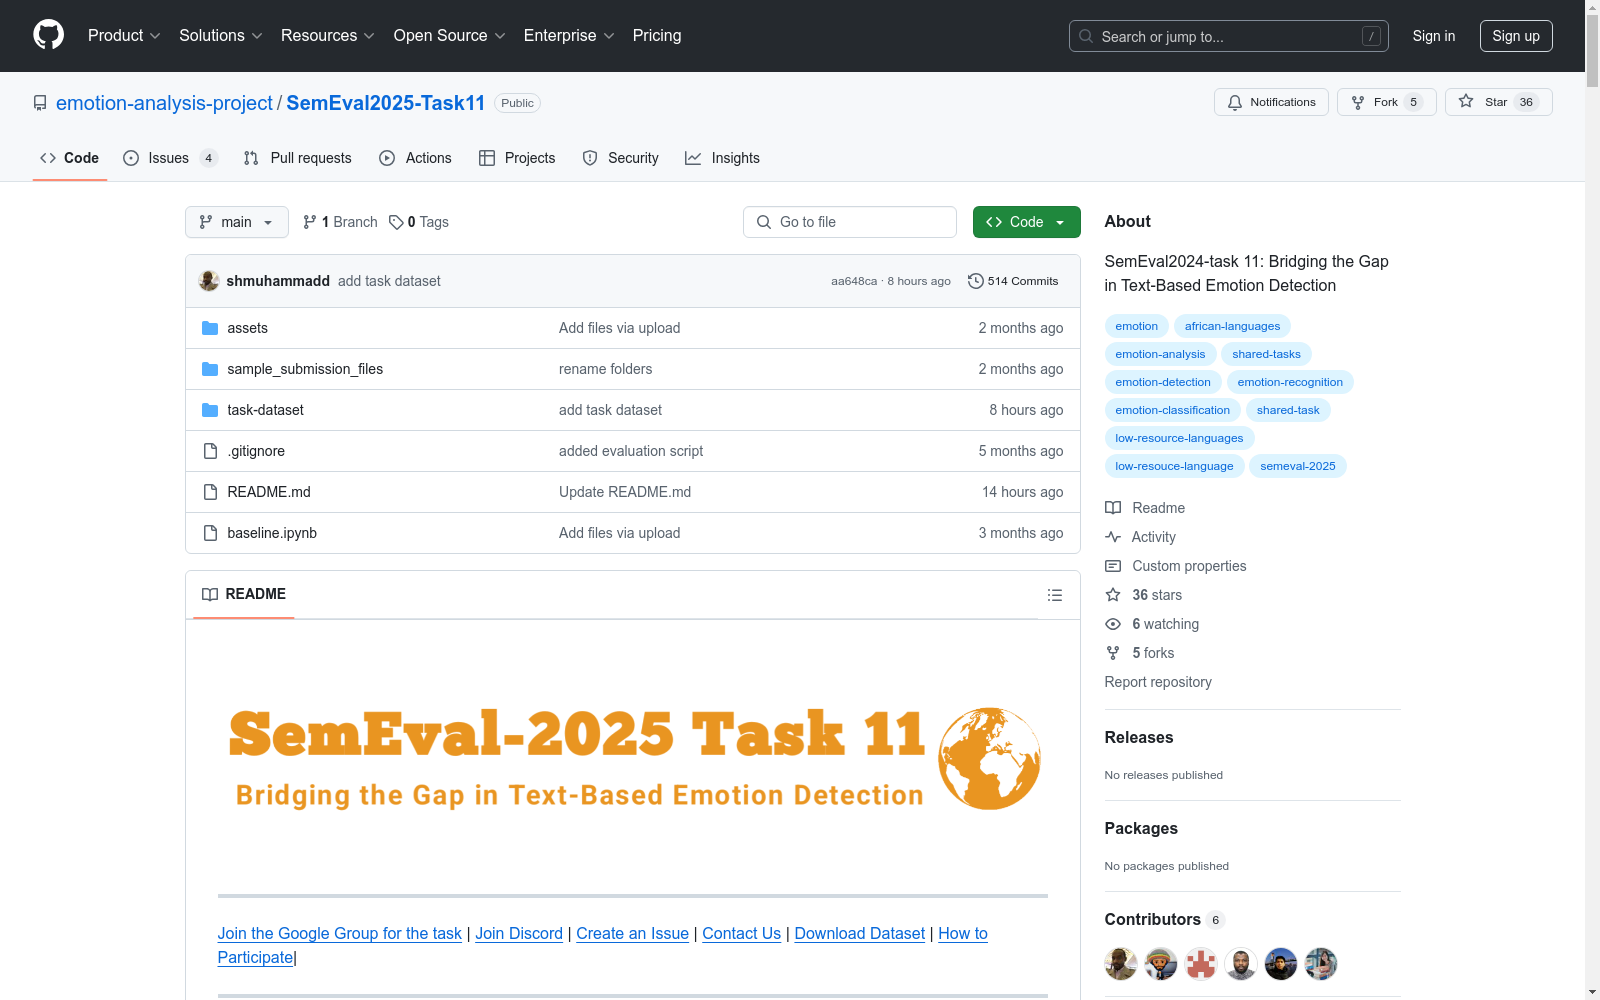Expand the Product menu
Viewport: 1600px width, 1000px height.
124,36
